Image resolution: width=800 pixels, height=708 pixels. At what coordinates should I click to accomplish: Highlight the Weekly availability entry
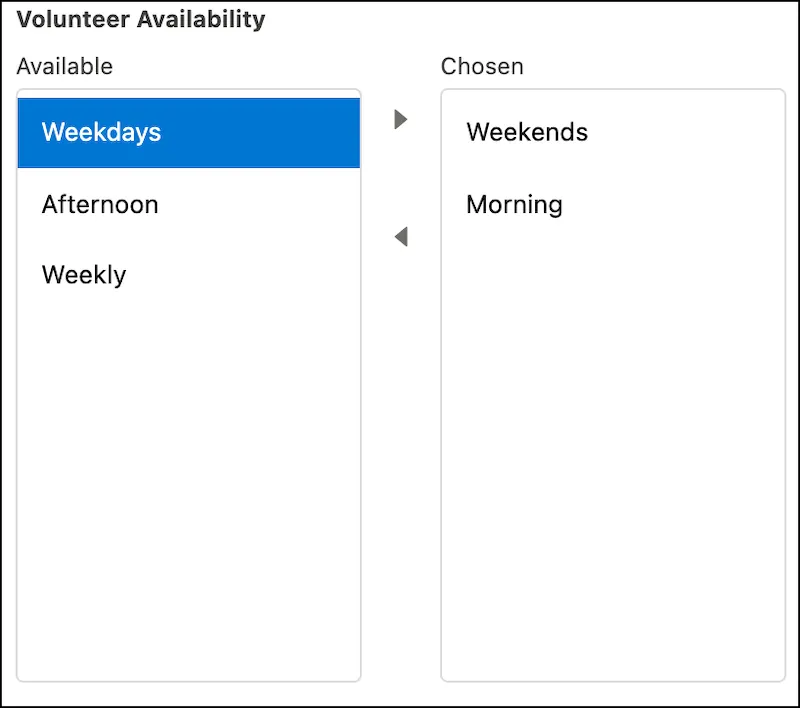coord(189,275)
